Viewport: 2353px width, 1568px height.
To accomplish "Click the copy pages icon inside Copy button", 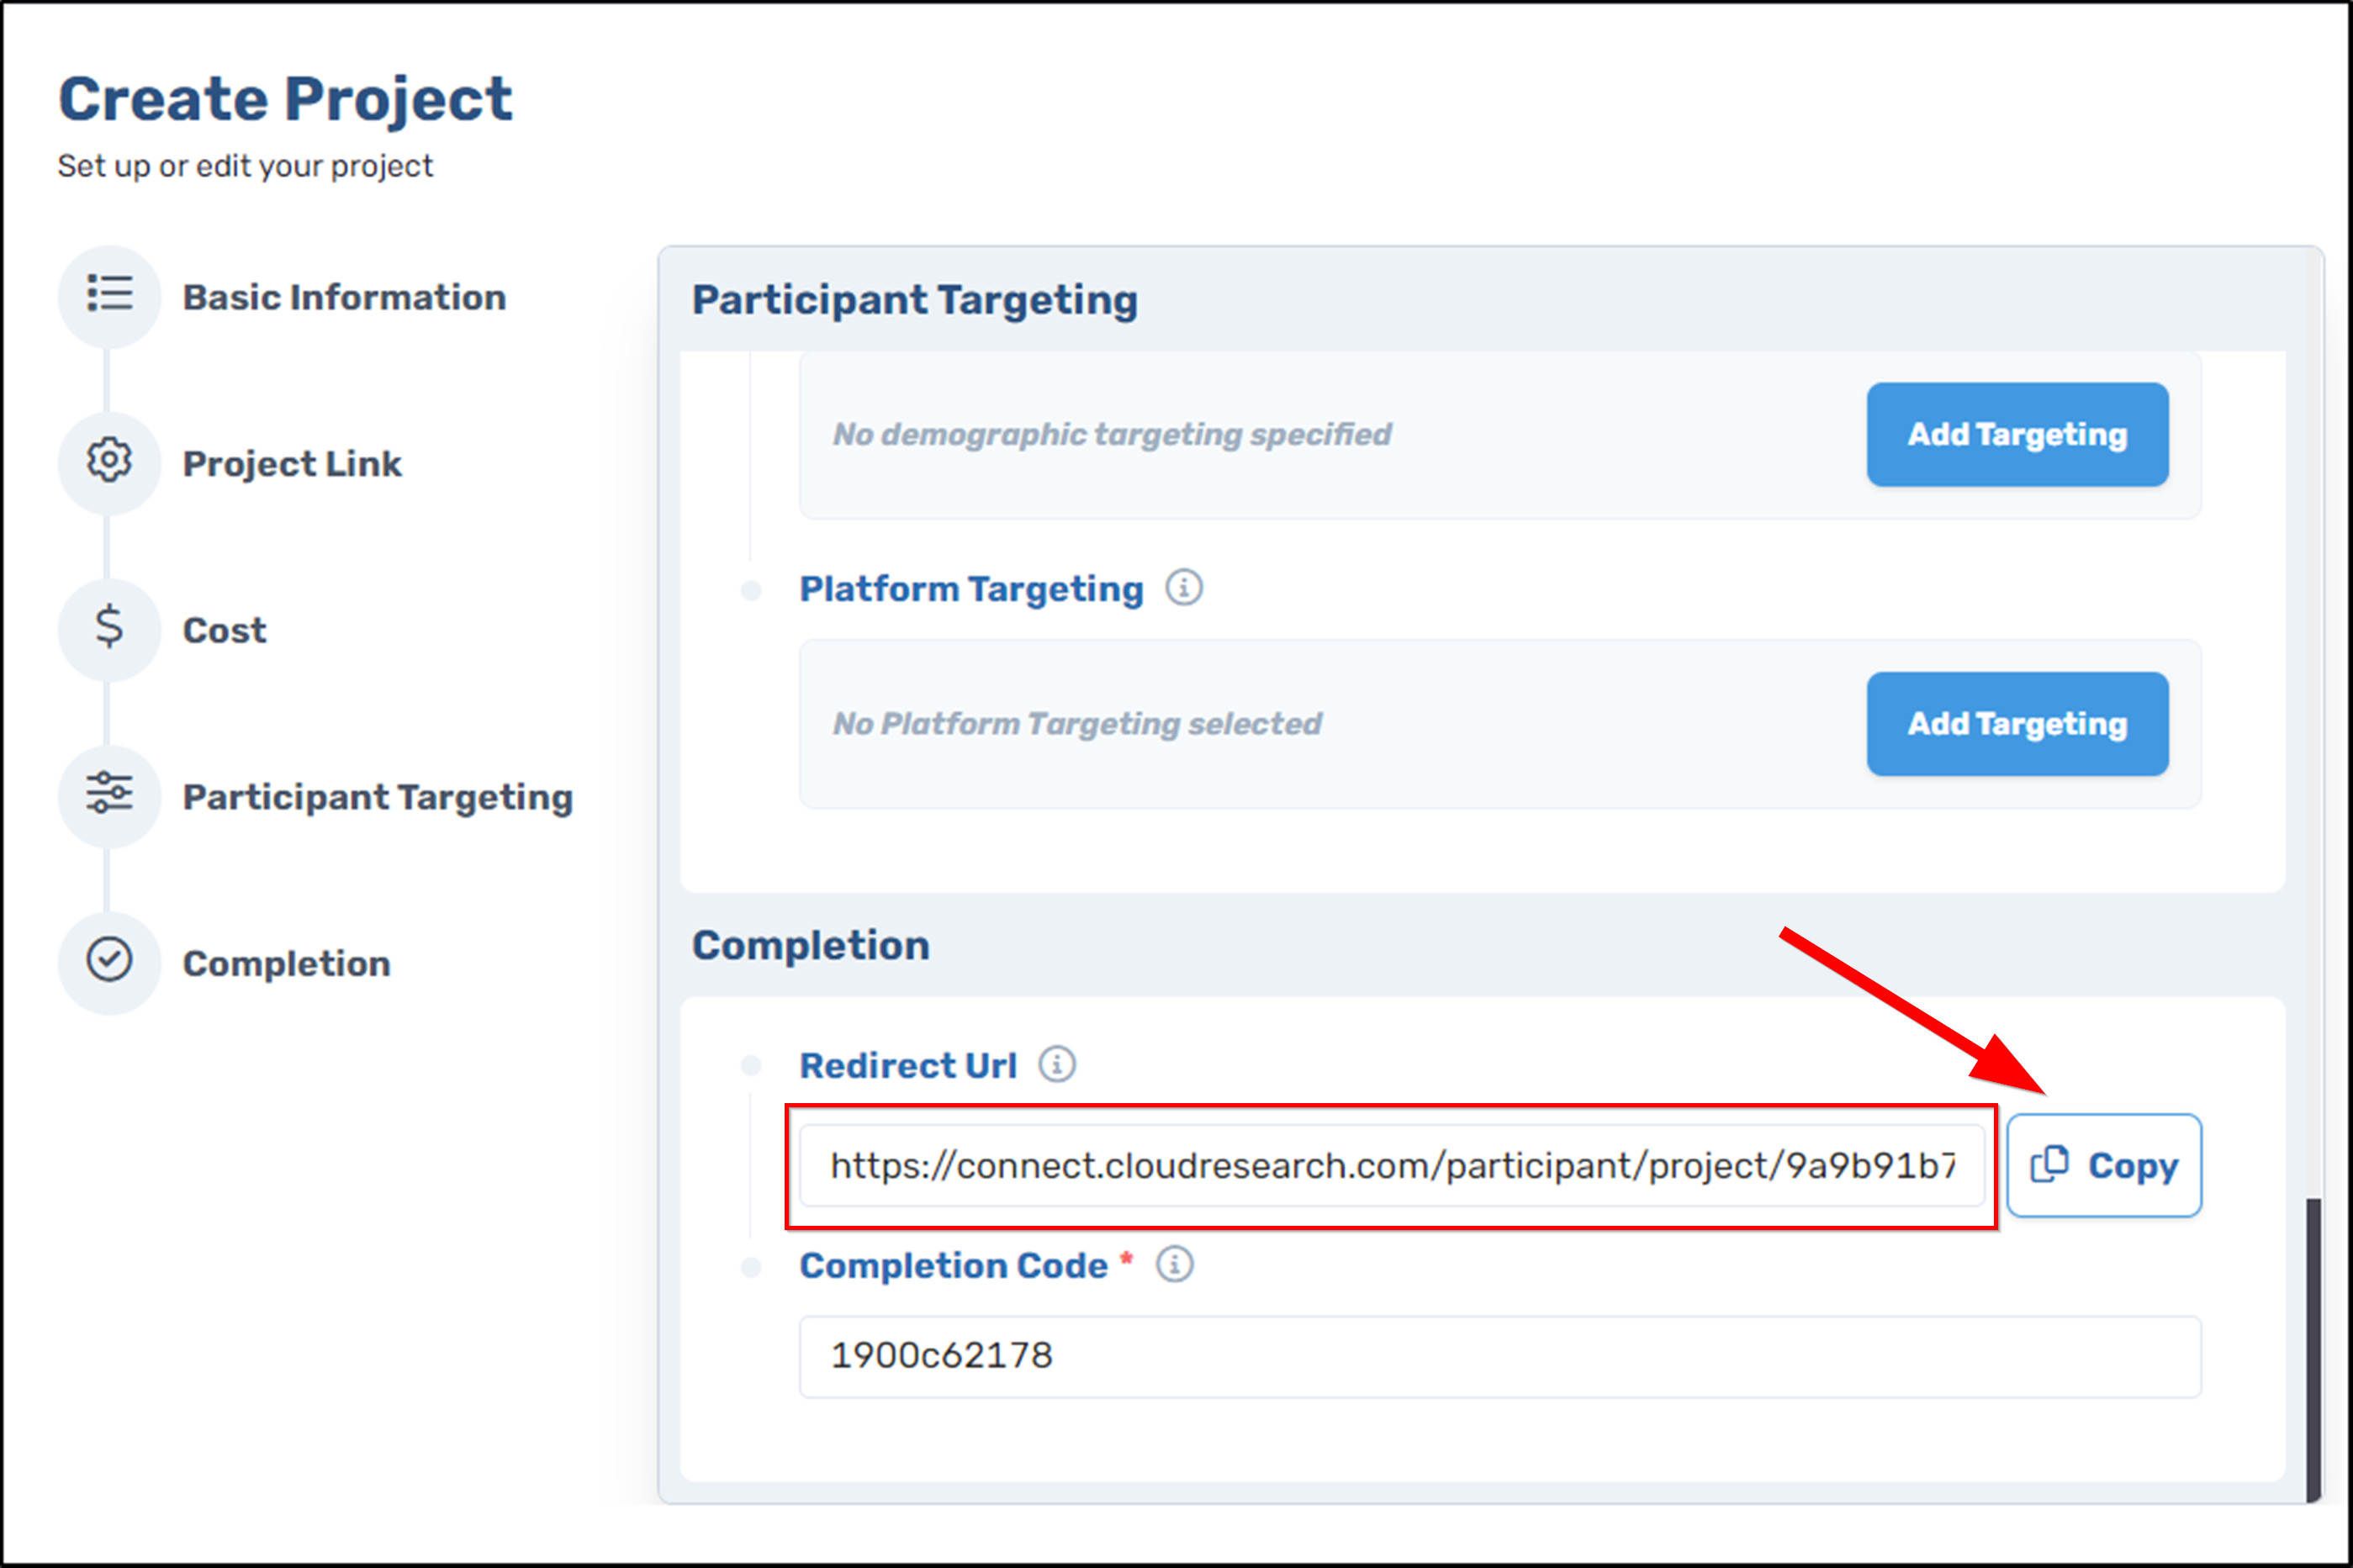I will tap(2049, 1164).
